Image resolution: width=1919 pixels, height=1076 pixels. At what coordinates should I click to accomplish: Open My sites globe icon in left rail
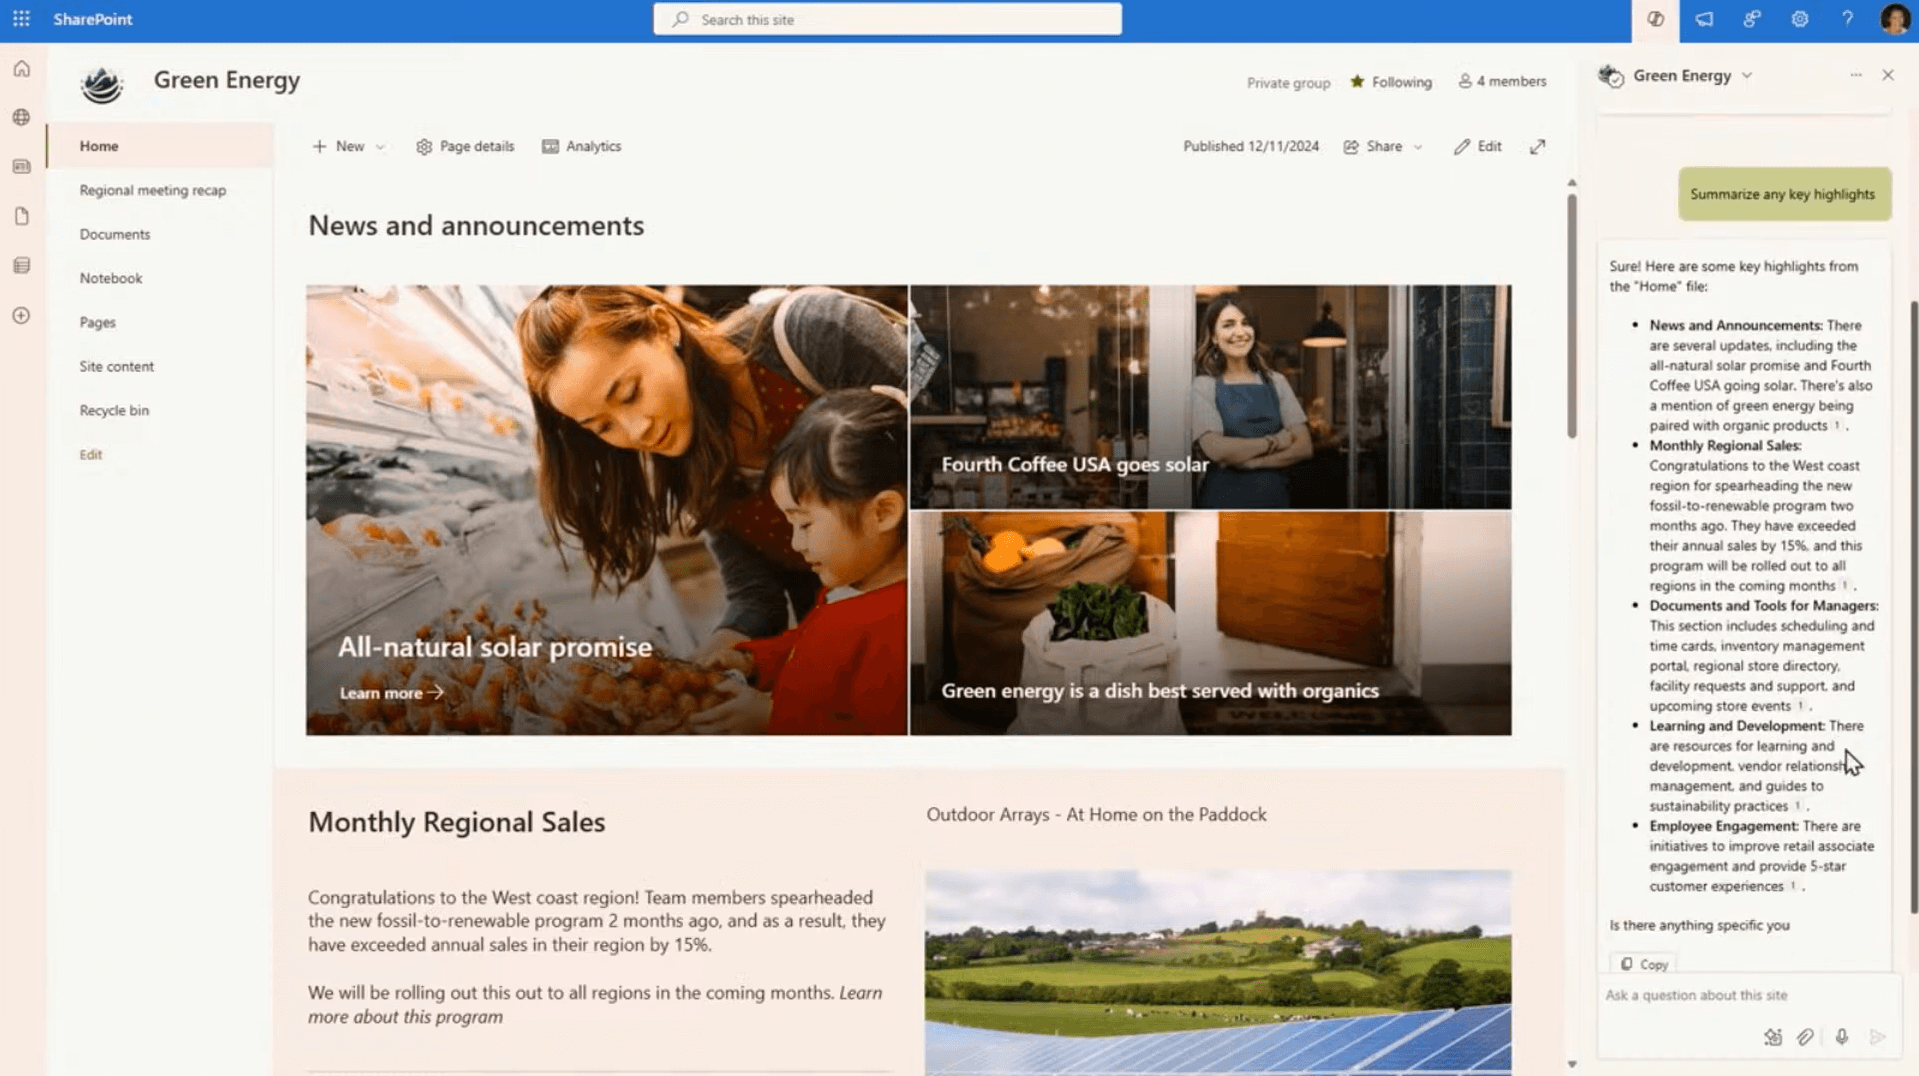21,117
